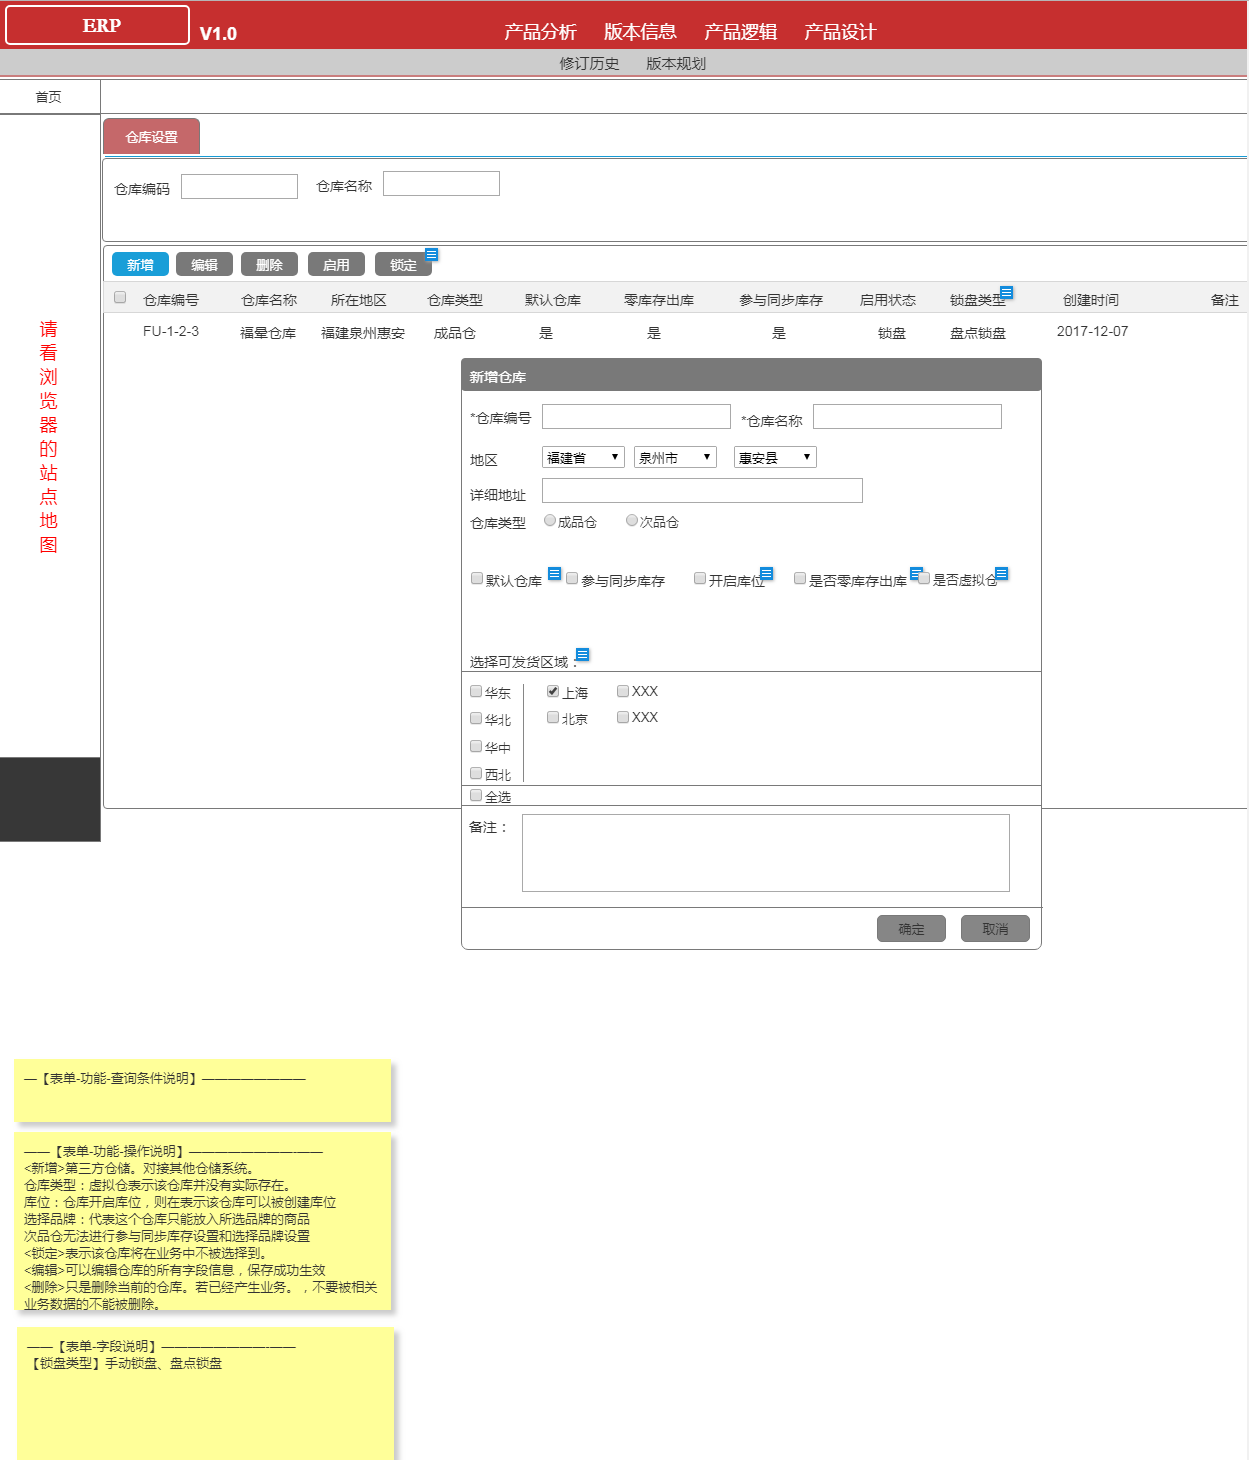Open 产品设计 in top navigation
Image resolution: width=1249 pixels, height=1460 pixels.
point(840,32)
